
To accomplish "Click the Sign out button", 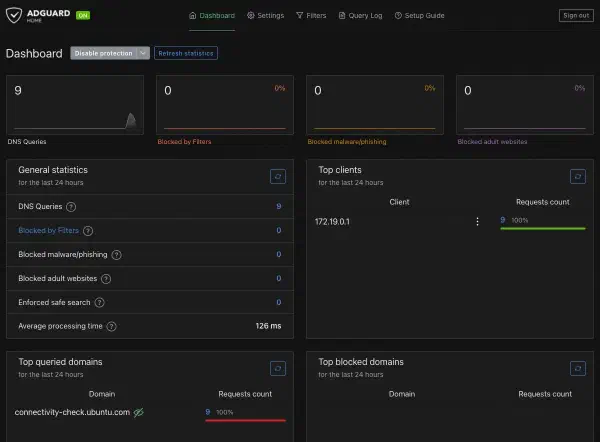I will pyautogui.click(x=576, y=15).
